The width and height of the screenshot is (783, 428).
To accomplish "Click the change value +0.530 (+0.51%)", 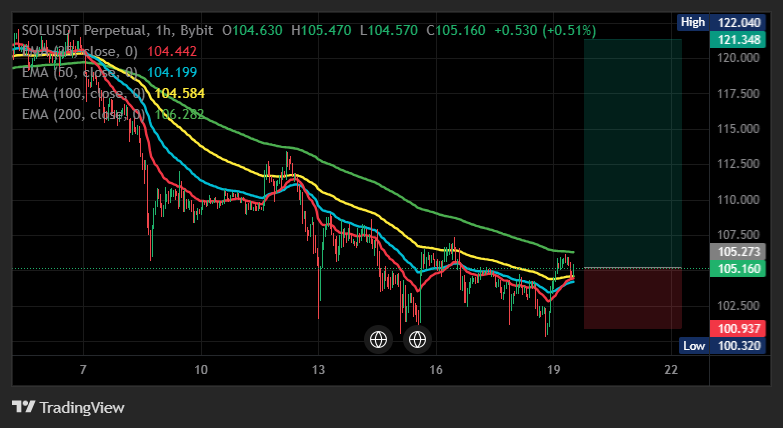I will click(545, 30).
